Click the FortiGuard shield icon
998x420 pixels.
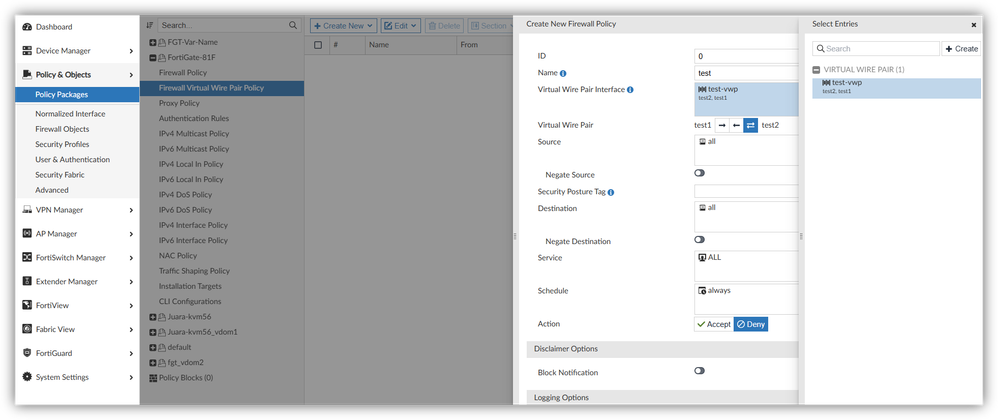[x=27, y=353]
